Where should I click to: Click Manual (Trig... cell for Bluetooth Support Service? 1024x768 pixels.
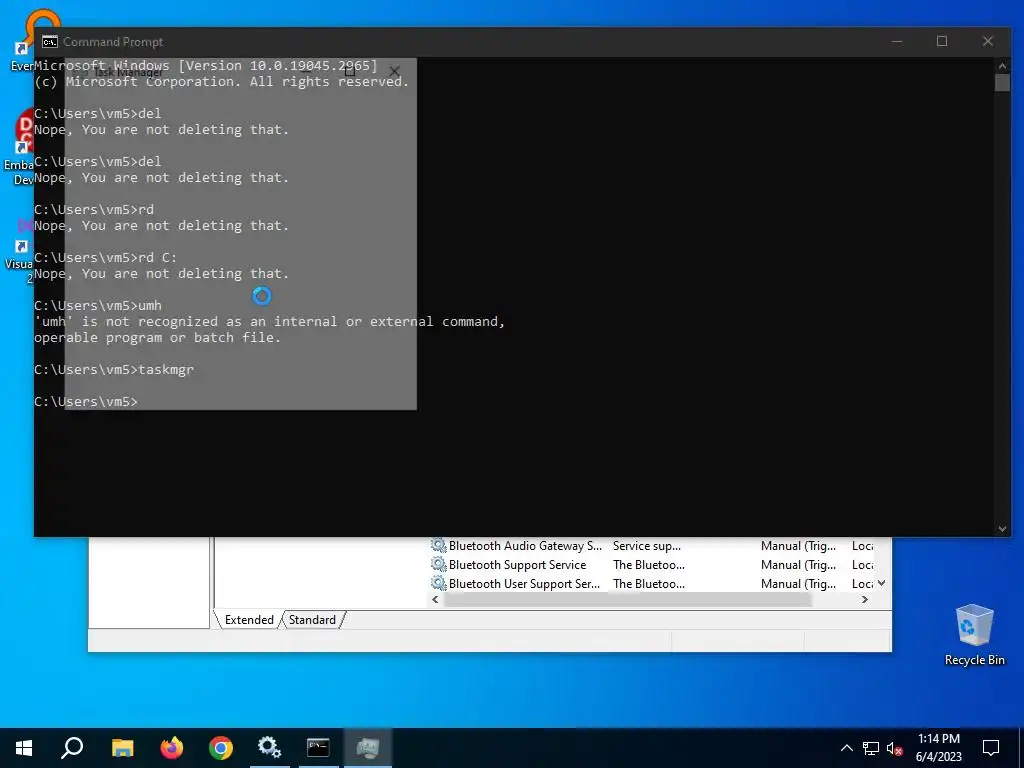[798, 565]
